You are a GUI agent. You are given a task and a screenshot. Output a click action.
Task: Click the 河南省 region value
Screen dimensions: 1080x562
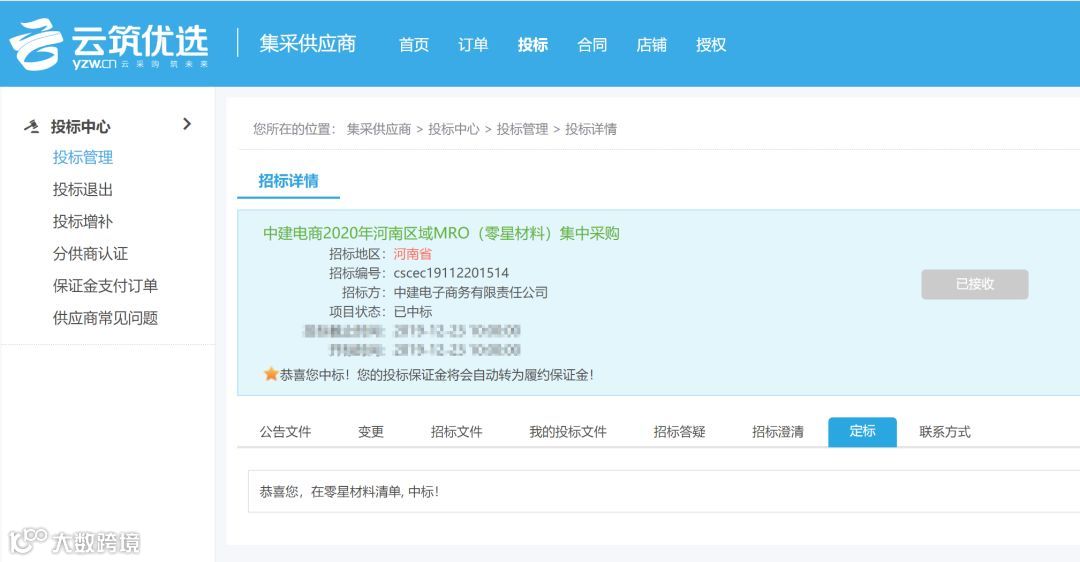(413, 254)
